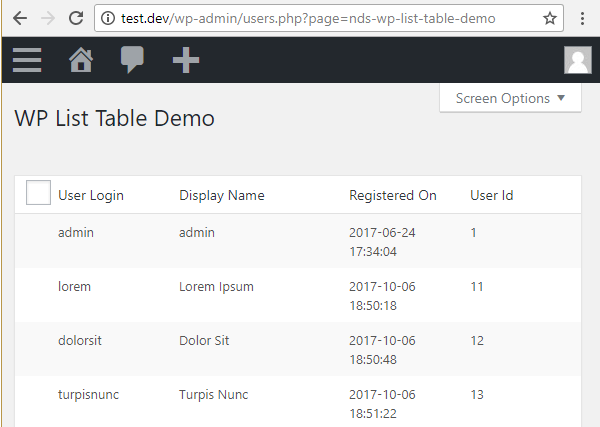Click date 2017-10-06 18:51:22

pos(382,404)
